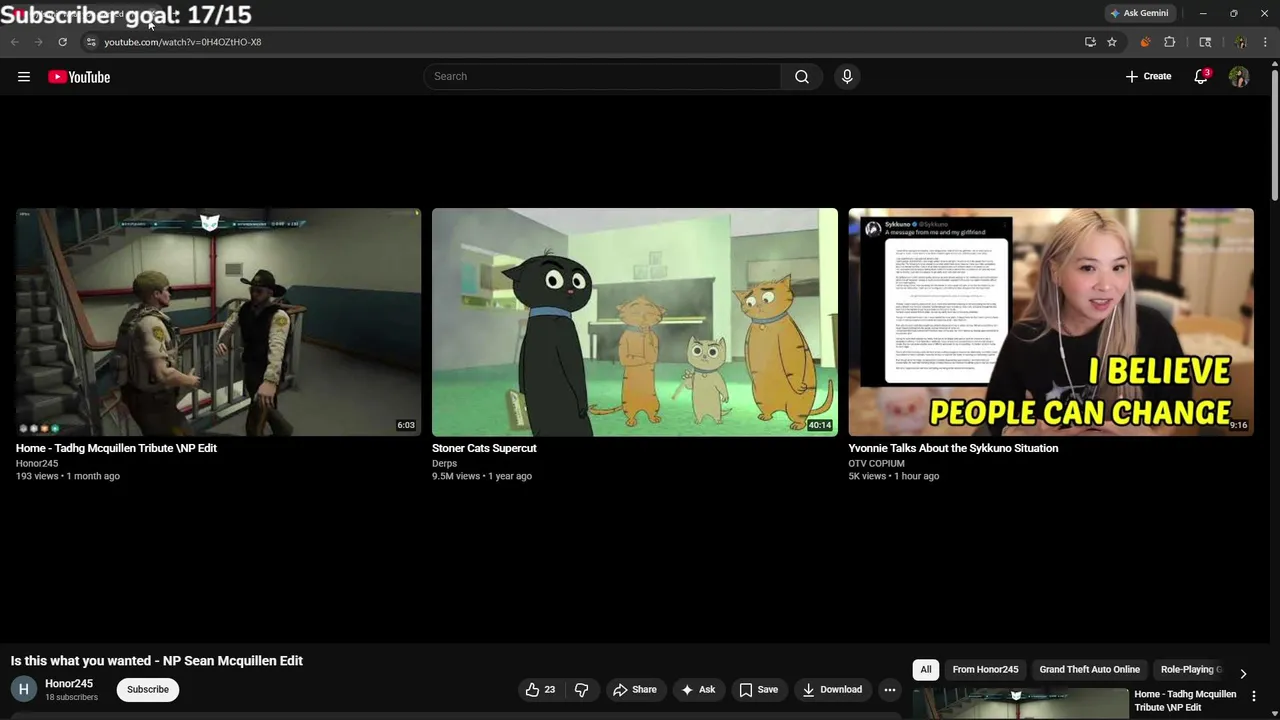This screenshot has width=1280, height=720.
Task: Open the Chrome three-dot menu
Action: tap(1265, 42)
